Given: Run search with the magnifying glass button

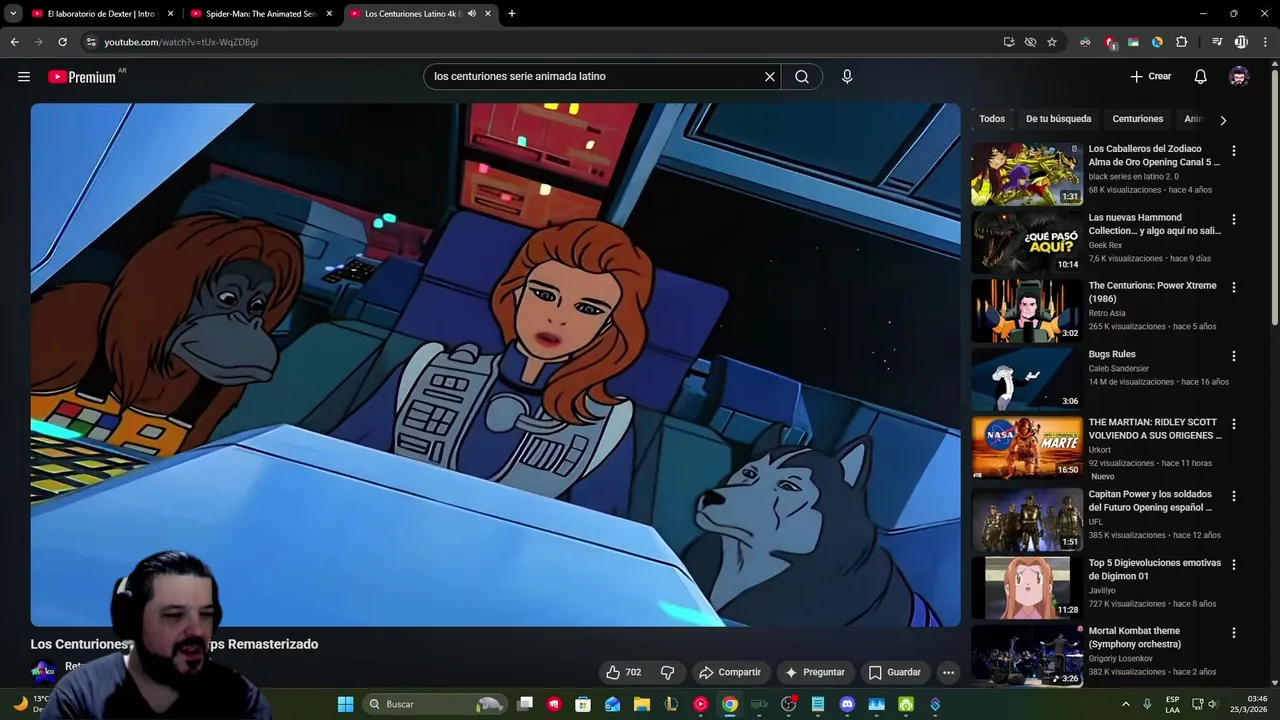Looking at the screenshot, I should [x=802, y=77].
